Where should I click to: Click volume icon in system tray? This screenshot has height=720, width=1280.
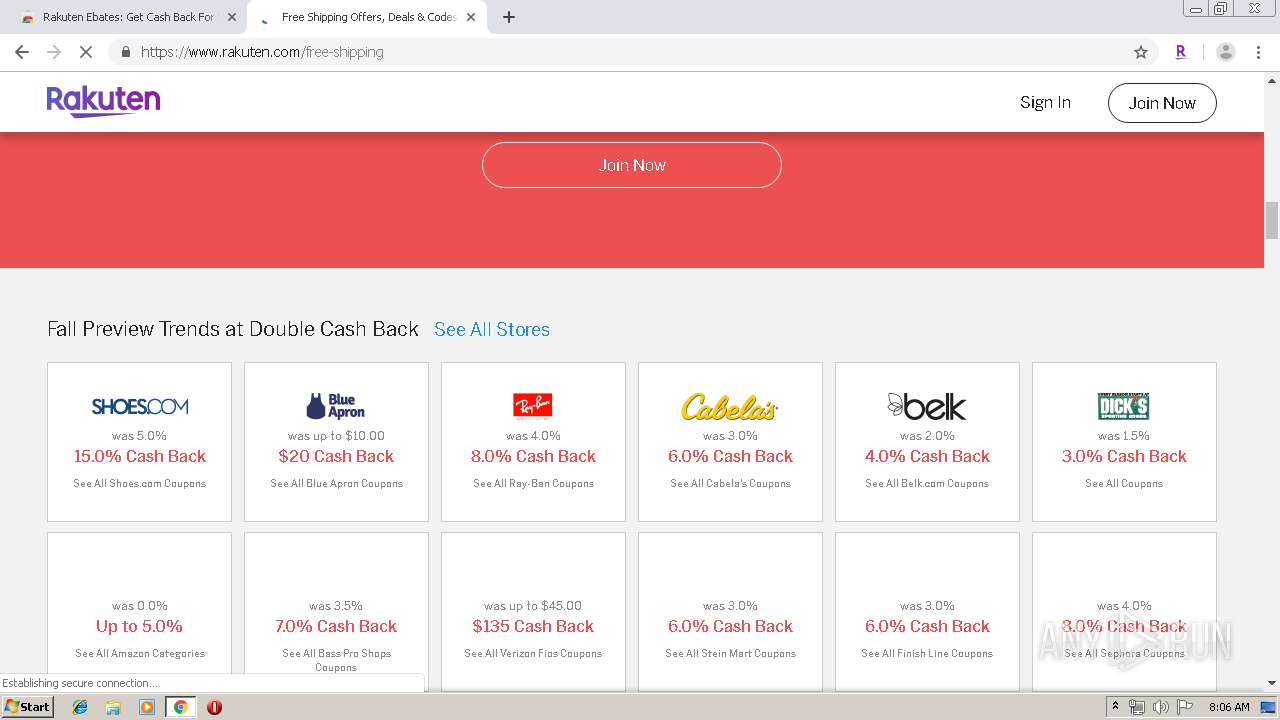pos(1161,707)
